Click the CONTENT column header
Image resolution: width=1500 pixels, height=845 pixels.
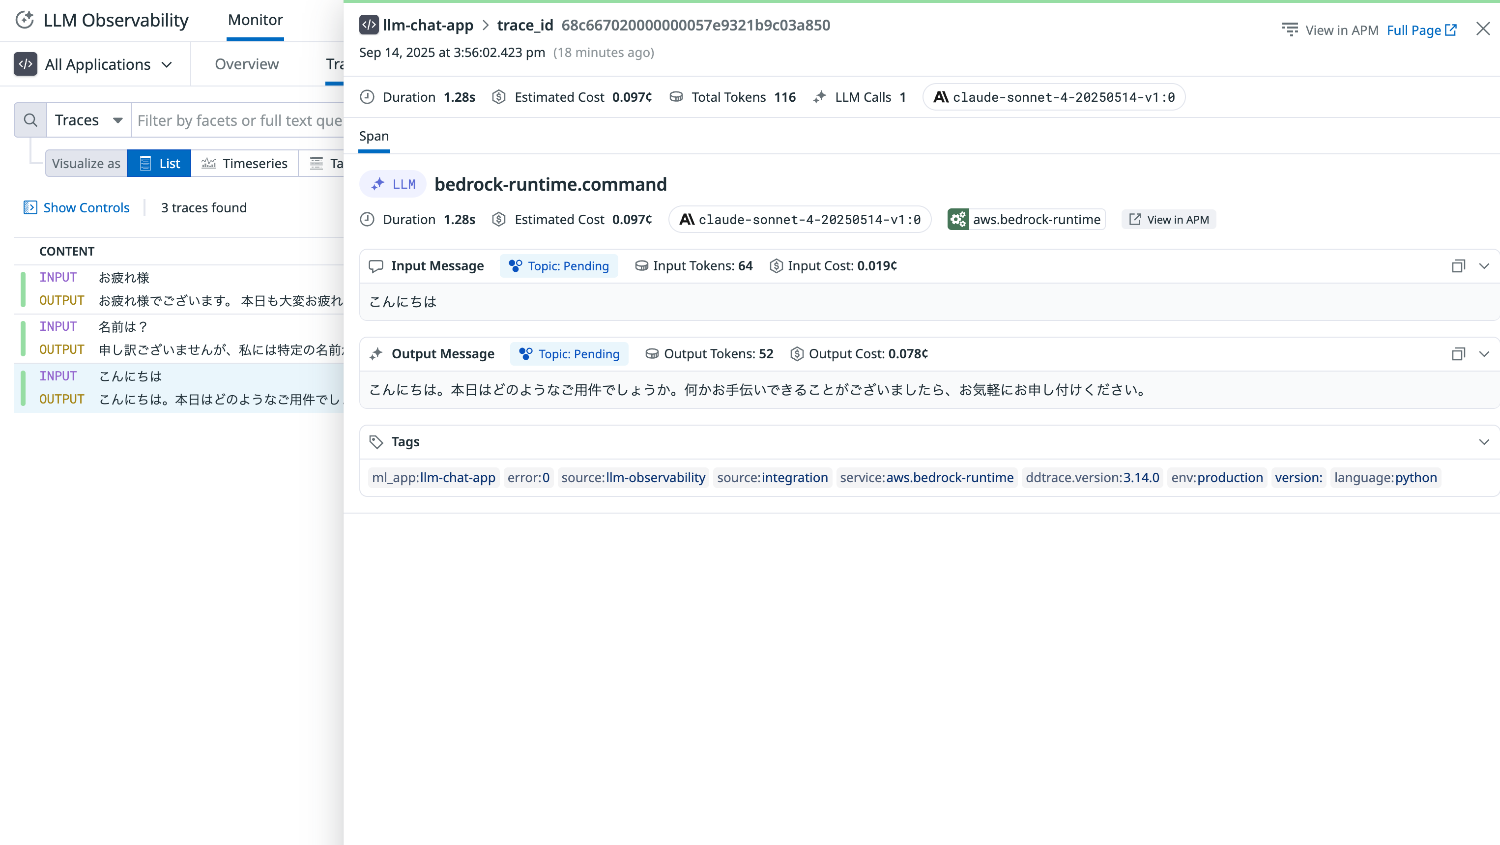[x=67, y=252]
